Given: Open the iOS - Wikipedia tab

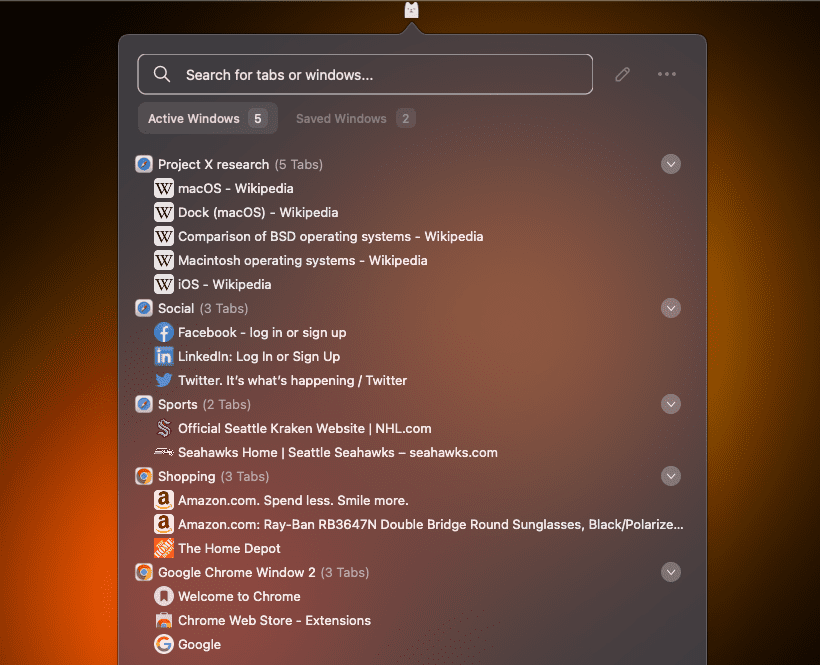Looking at the screenshot, I should [225, 284].
